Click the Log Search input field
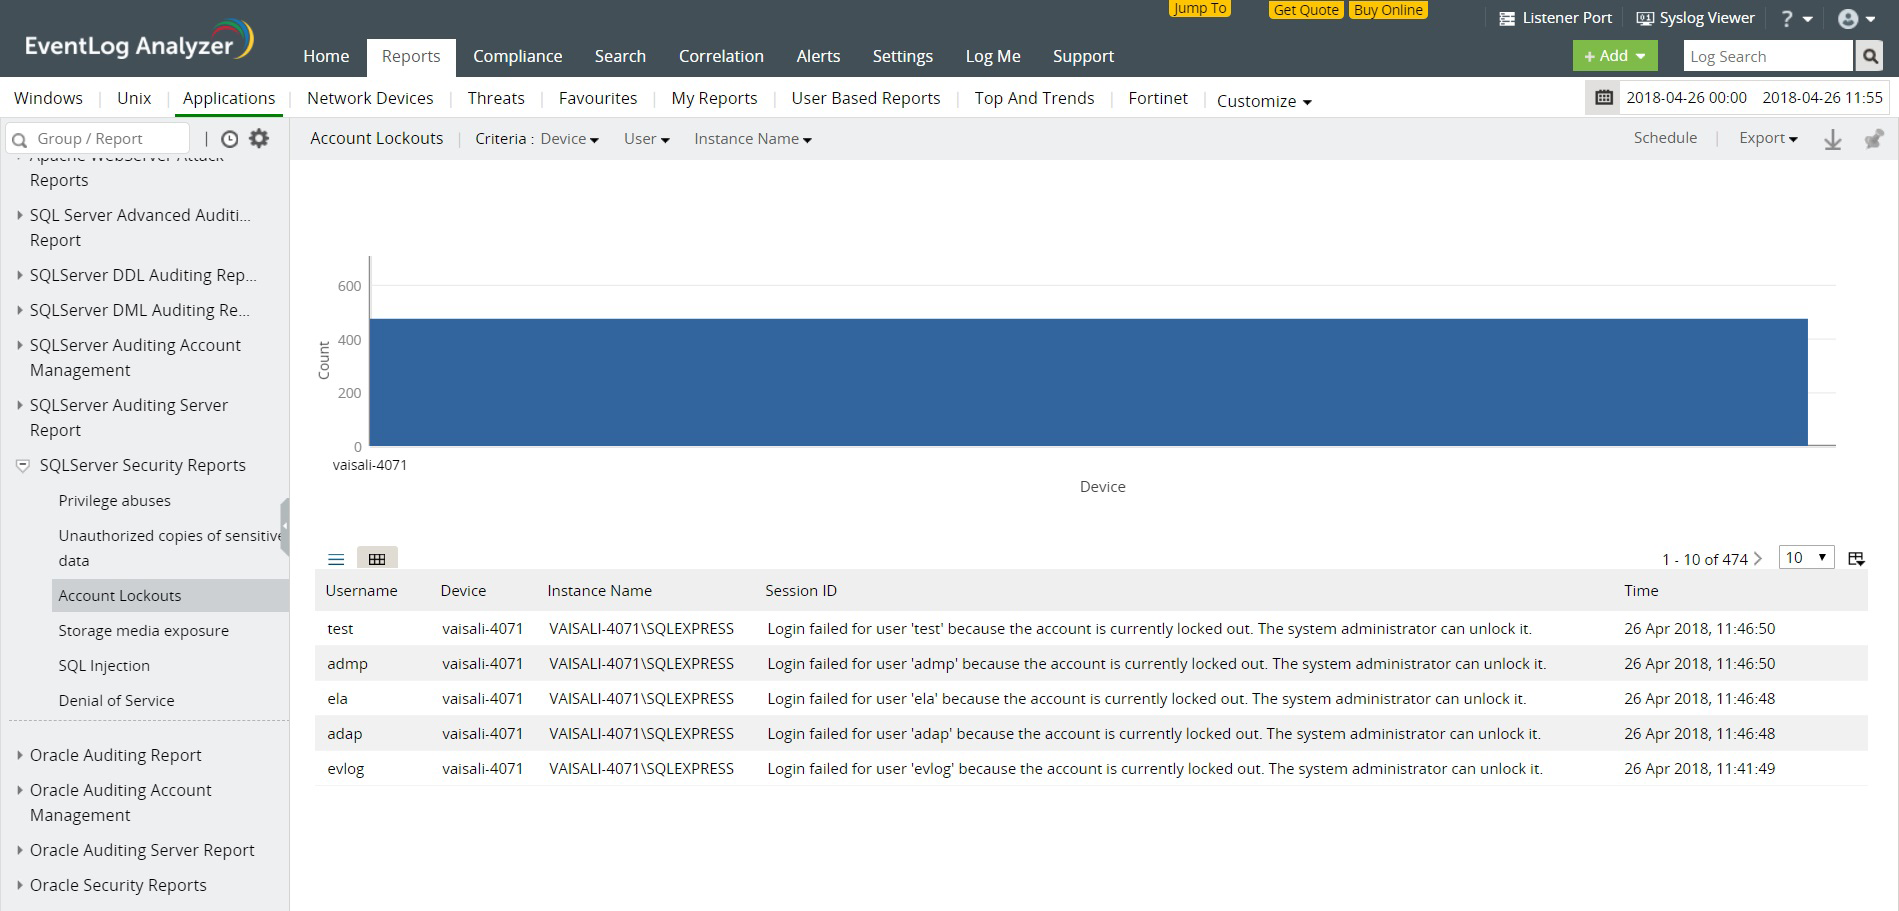This screenshot has width=1899, height=911. (1768, 56)
